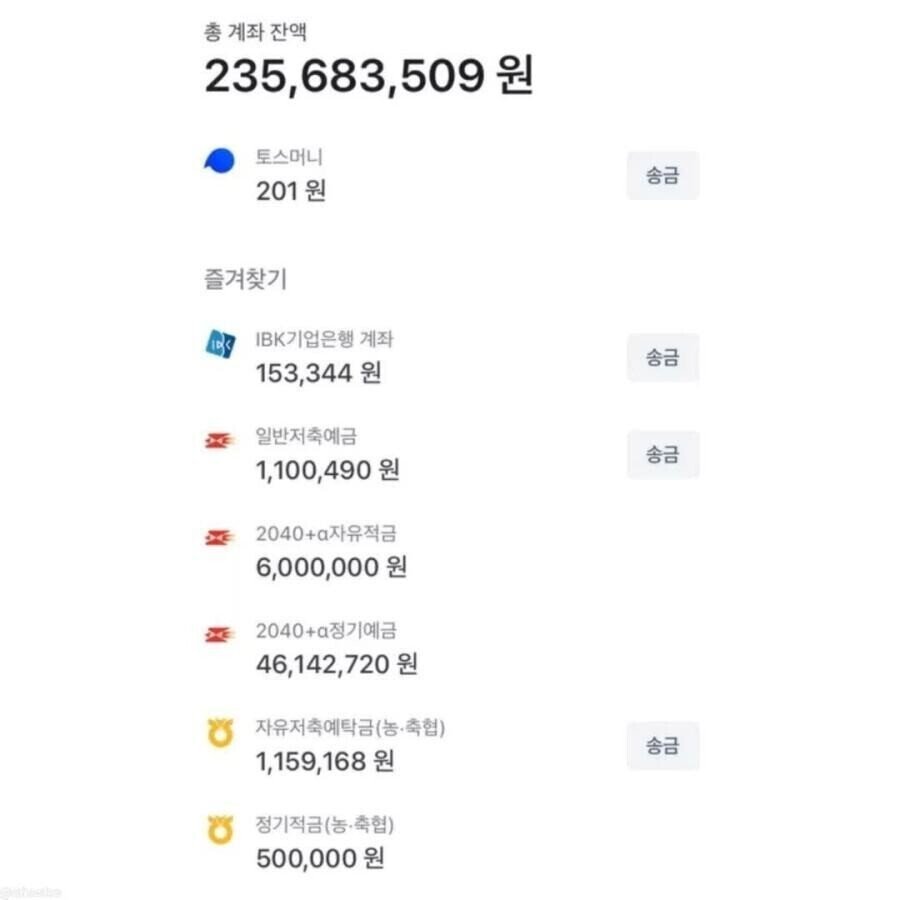
Task: Tap the yellow Nonghyup logo beside 자유저축예탁금
Action: (x=220, y=732)
